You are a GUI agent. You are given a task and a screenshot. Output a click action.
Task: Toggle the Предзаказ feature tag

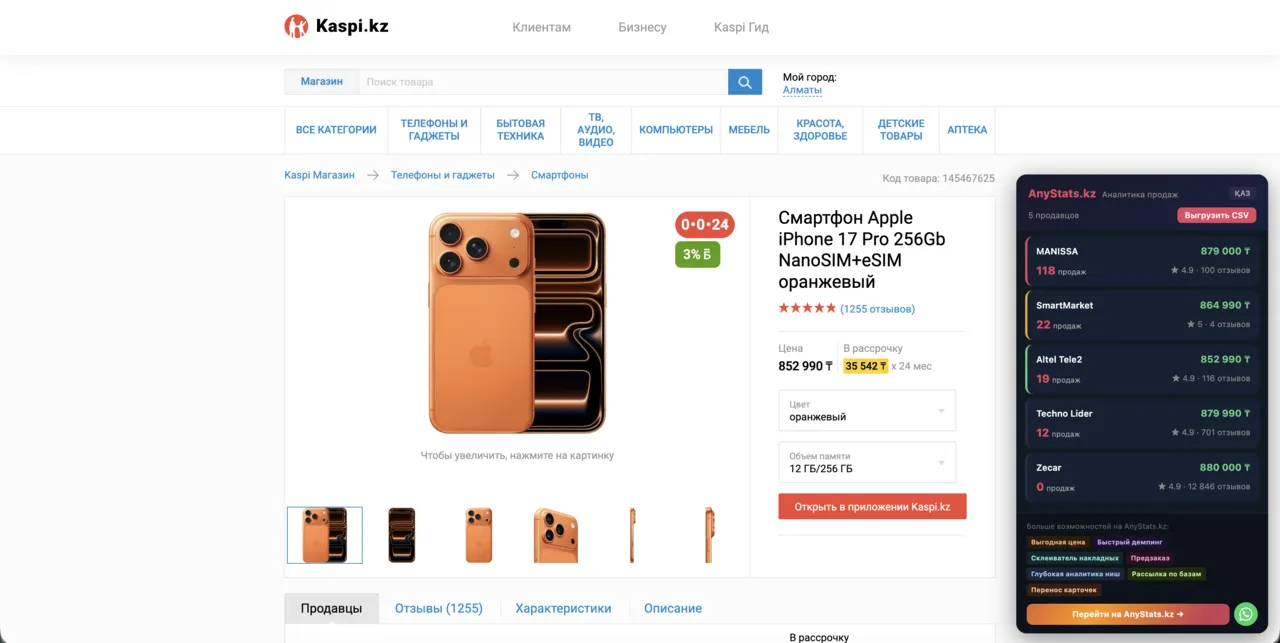pos(1151,558)
